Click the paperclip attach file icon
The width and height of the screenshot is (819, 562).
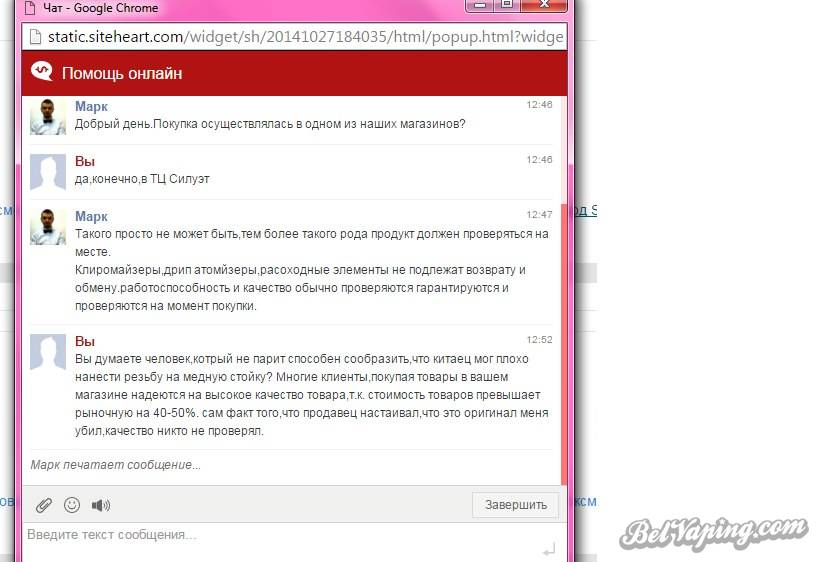(x=44, y=505)
